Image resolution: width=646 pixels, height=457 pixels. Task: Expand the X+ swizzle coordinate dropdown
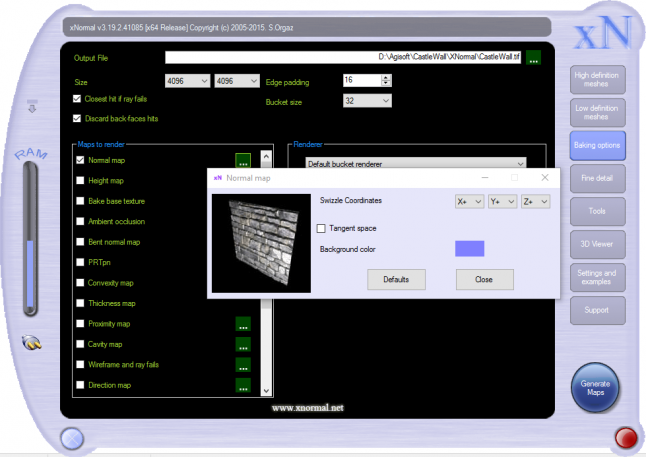pos(469,201)
